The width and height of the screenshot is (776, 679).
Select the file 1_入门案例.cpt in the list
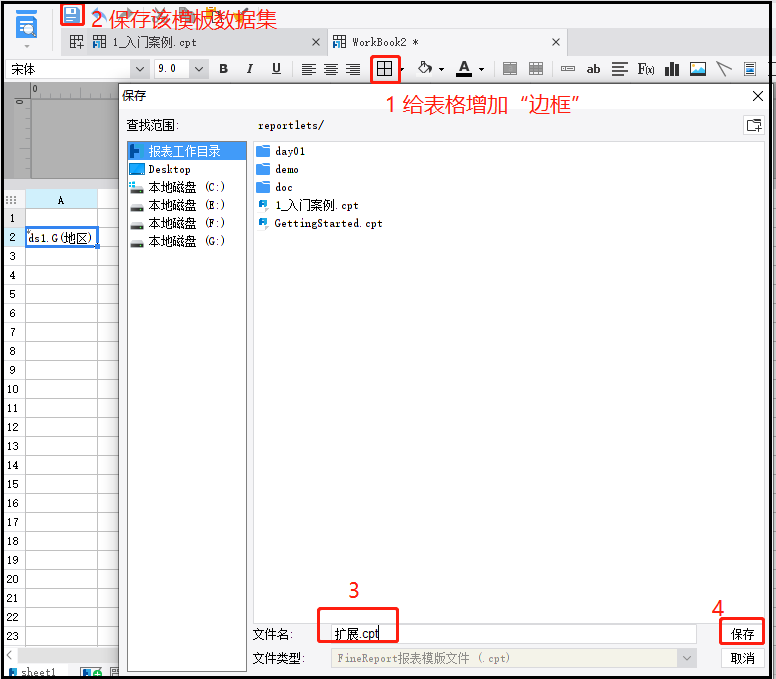(x=308, y=205)
